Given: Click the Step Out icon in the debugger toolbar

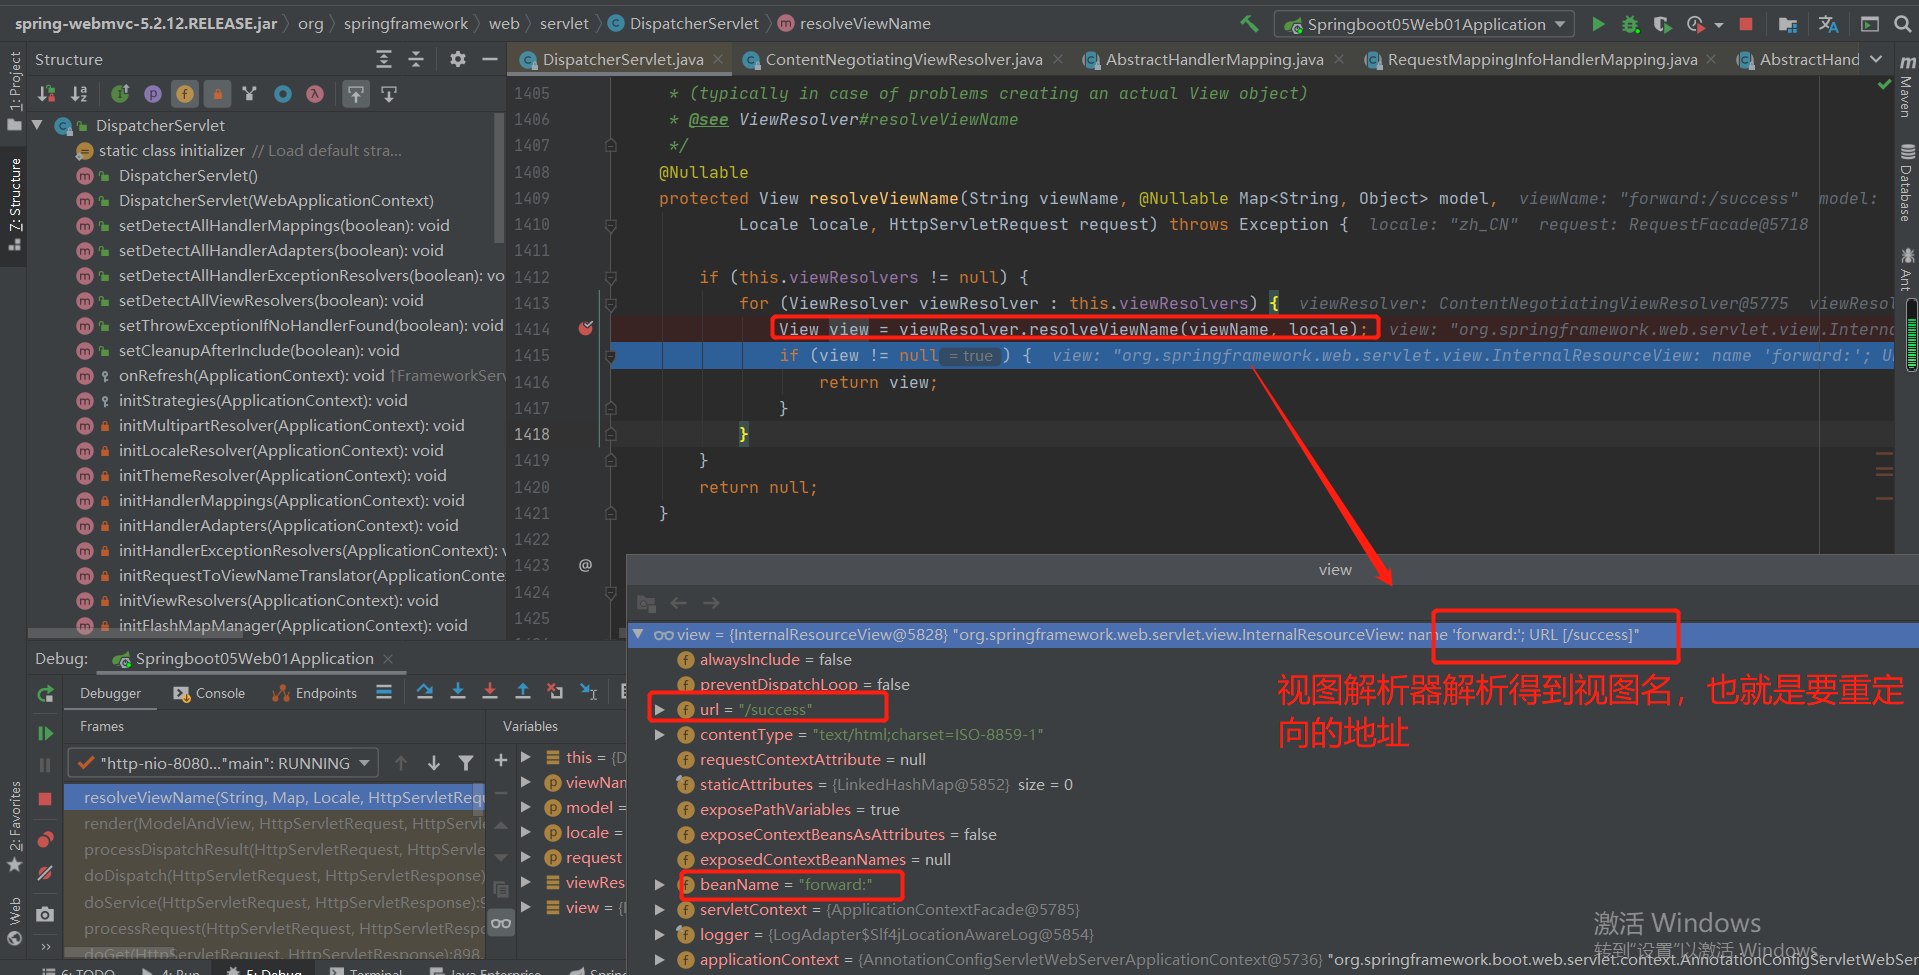Looking at the screenshot, I should click(x=522, y=692).
